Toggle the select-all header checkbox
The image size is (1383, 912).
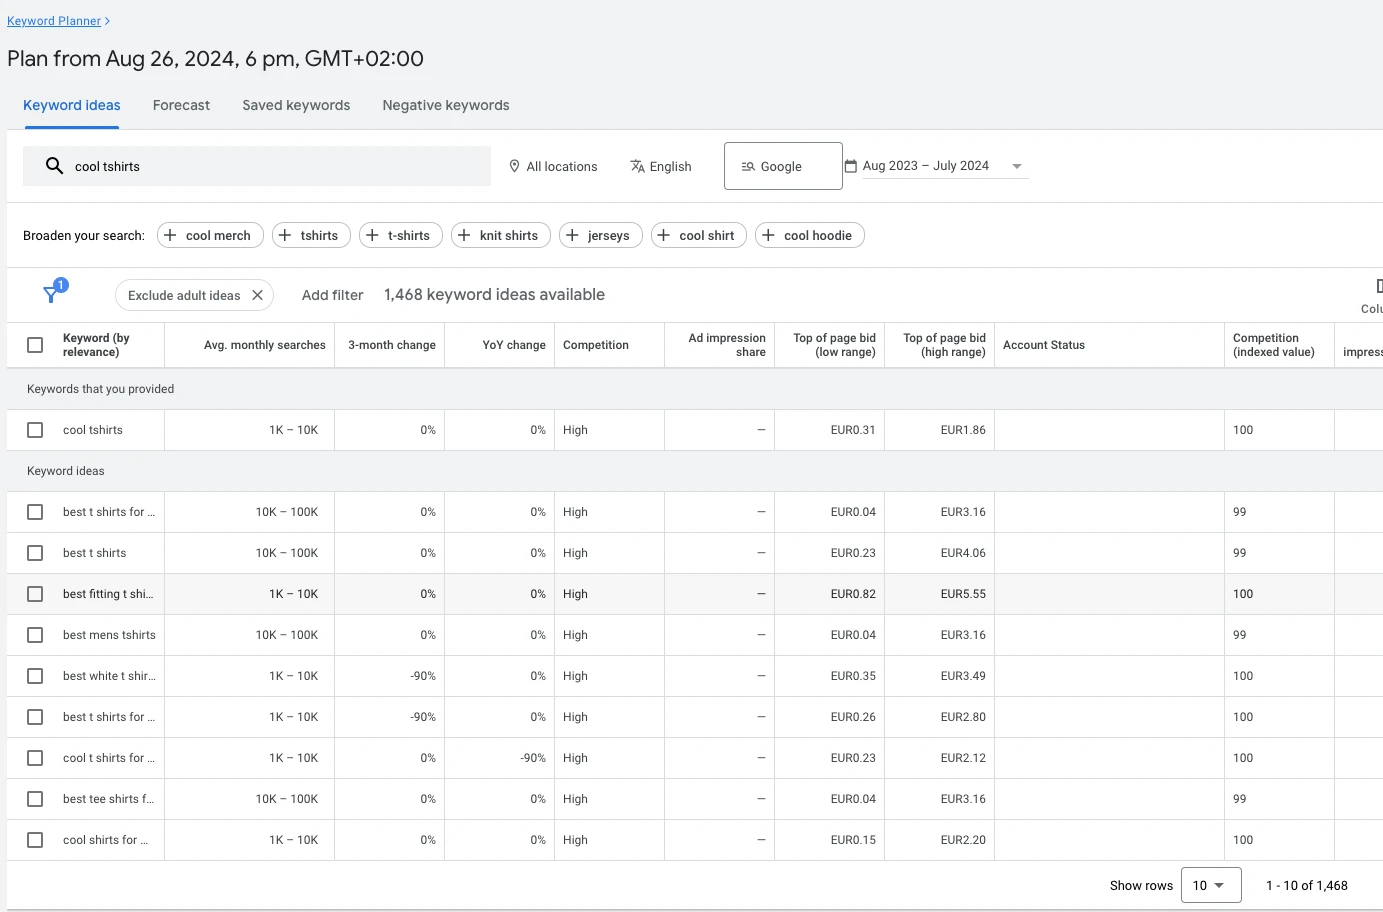35,345
